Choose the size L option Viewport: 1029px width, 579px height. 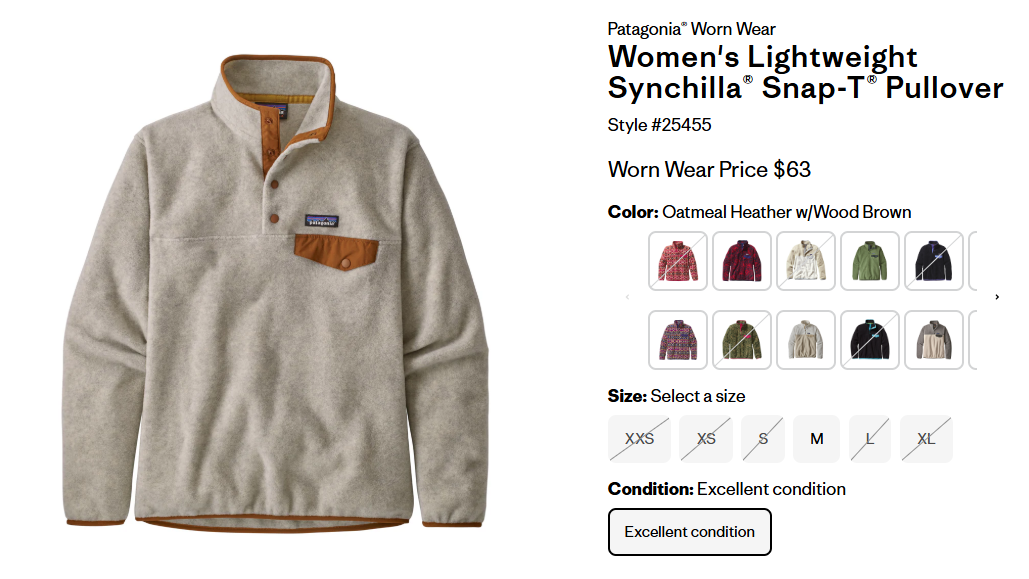coord(870,439)
